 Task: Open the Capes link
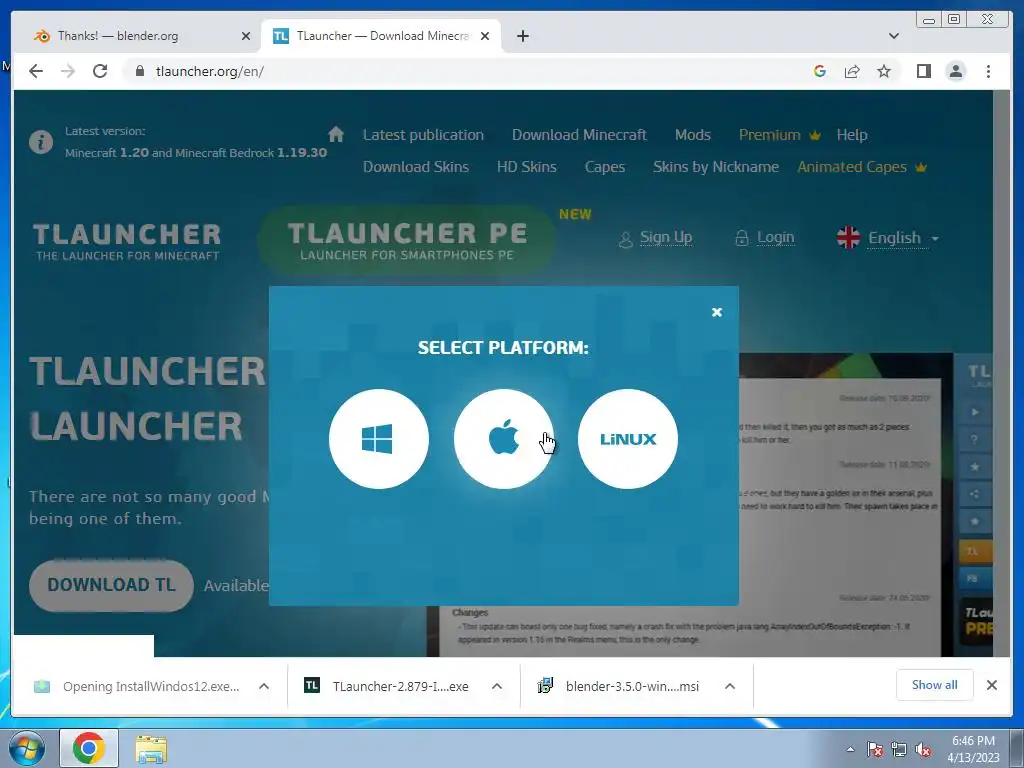click(x=605, y=167)
